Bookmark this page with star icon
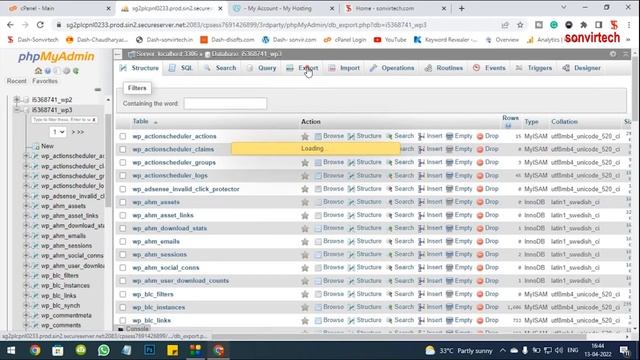Viewport: 640px width, 360px height. [x=520, y=25]
